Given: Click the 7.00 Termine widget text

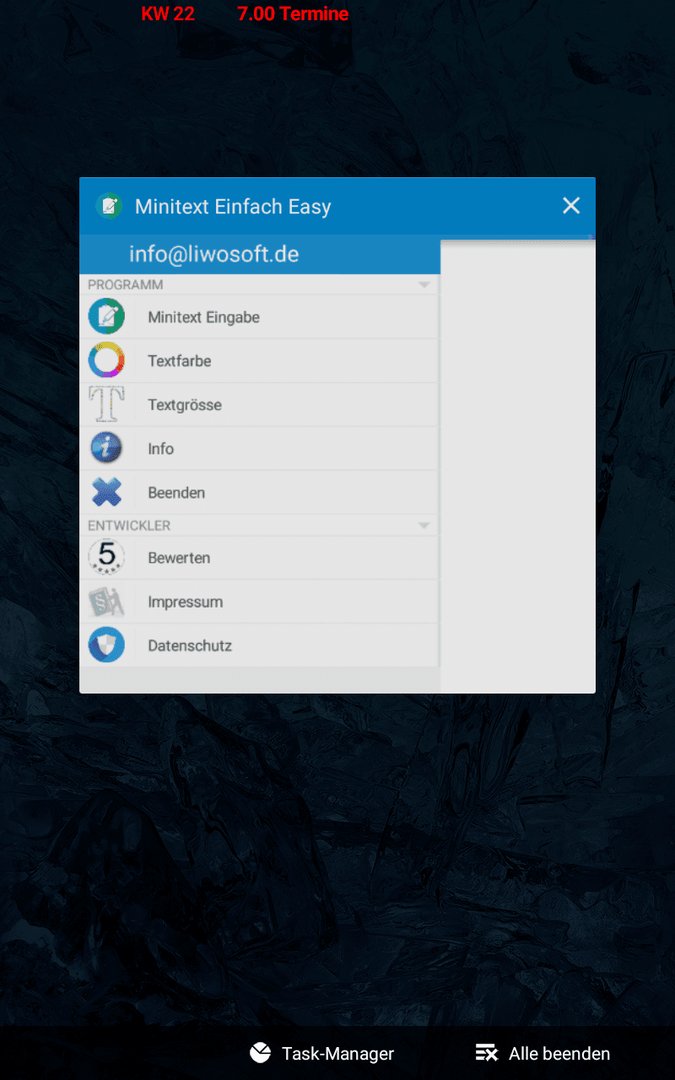Looking at the screenshot, I should click(x=293, y=14).
